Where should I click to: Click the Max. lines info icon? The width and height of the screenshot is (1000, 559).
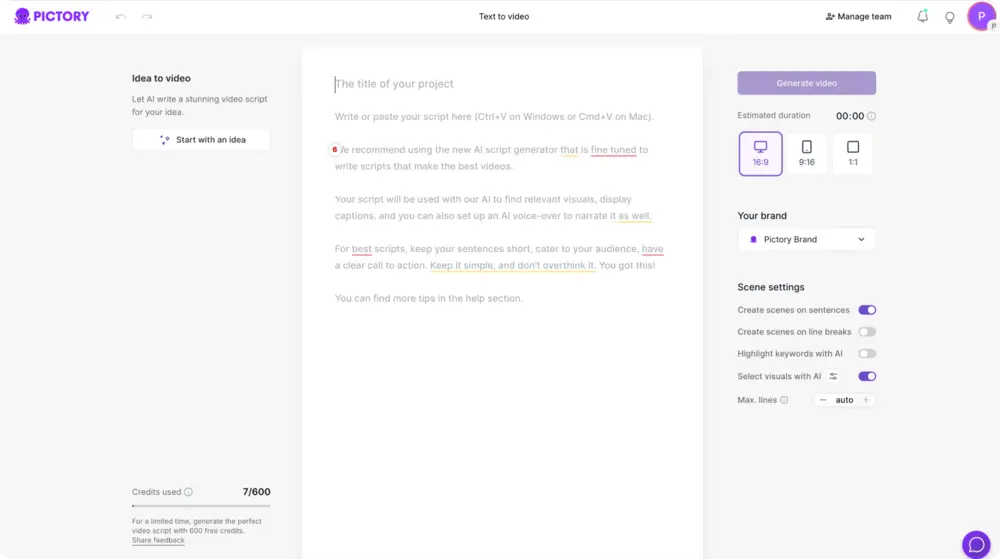784,400
